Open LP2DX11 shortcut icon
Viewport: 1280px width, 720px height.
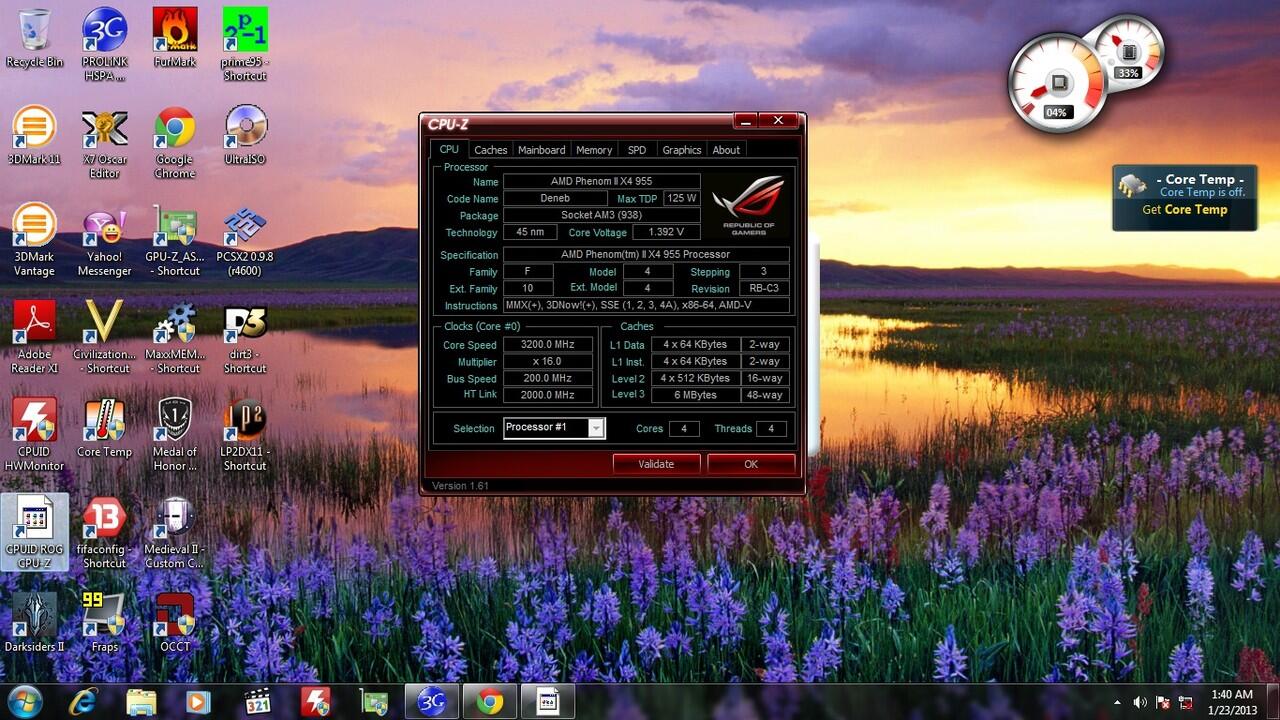point(244,434)
